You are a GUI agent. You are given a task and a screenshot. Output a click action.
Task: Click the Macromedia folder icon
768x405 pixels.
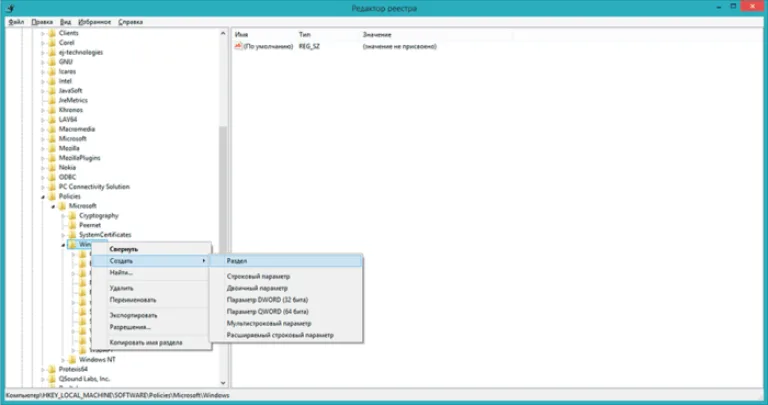click(52, 129)
